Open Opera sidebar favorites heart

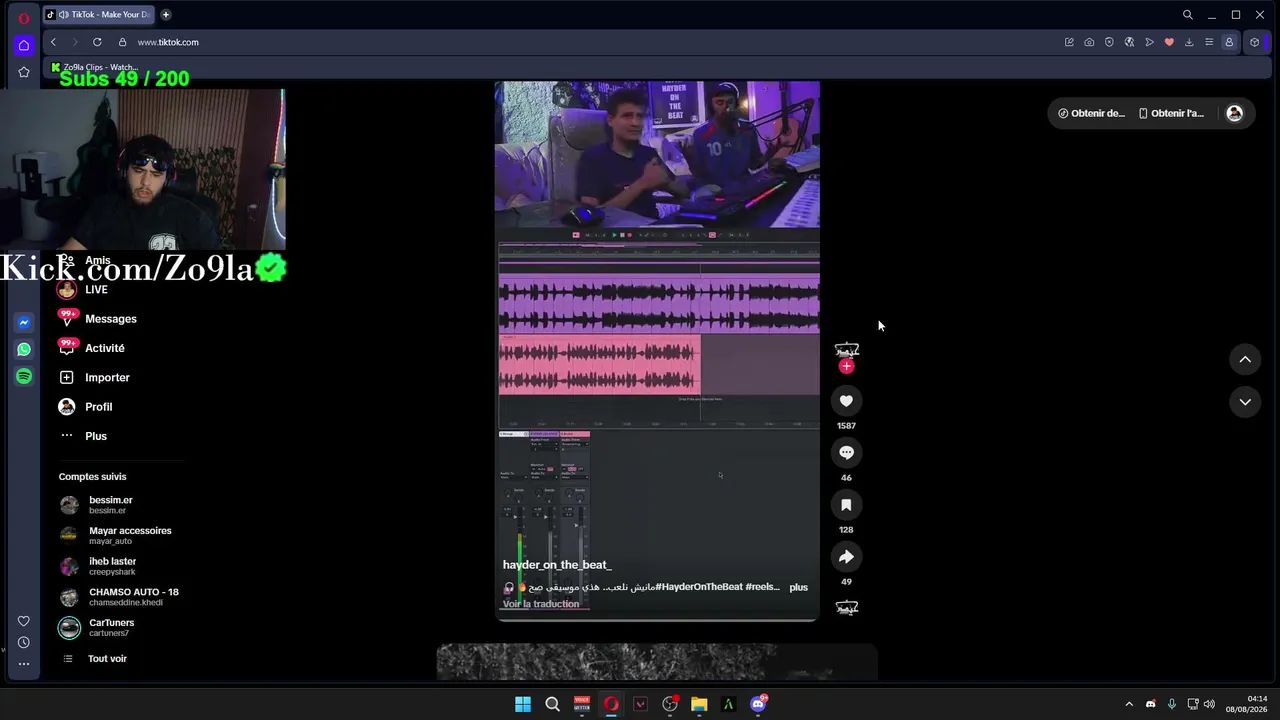24,621
